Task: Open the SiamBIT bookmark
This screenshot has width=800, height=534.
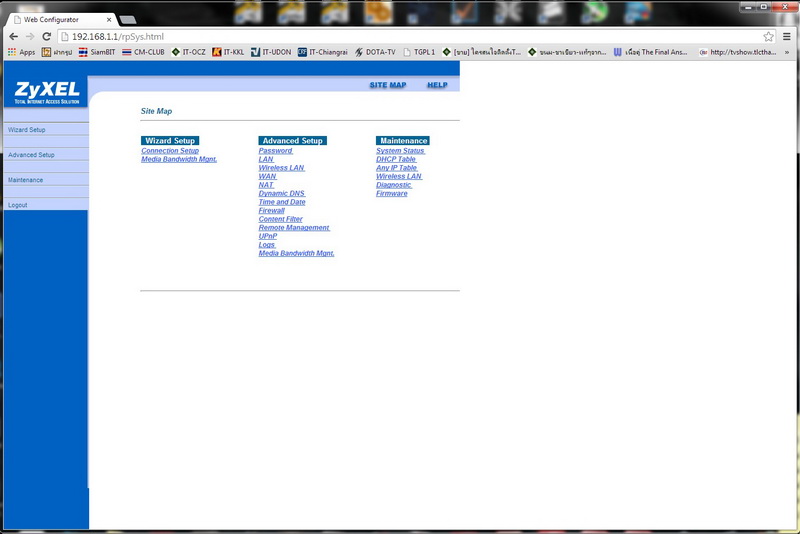Action: [x=97, y=52]
